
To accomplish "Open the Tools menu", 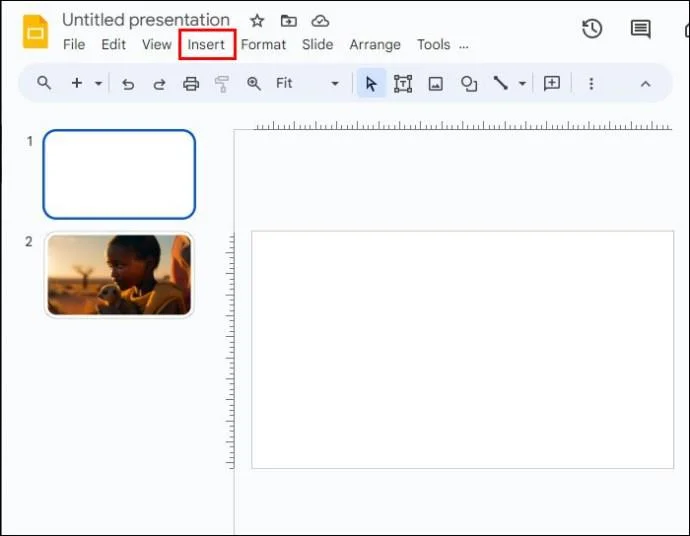I will coord(433,44).
